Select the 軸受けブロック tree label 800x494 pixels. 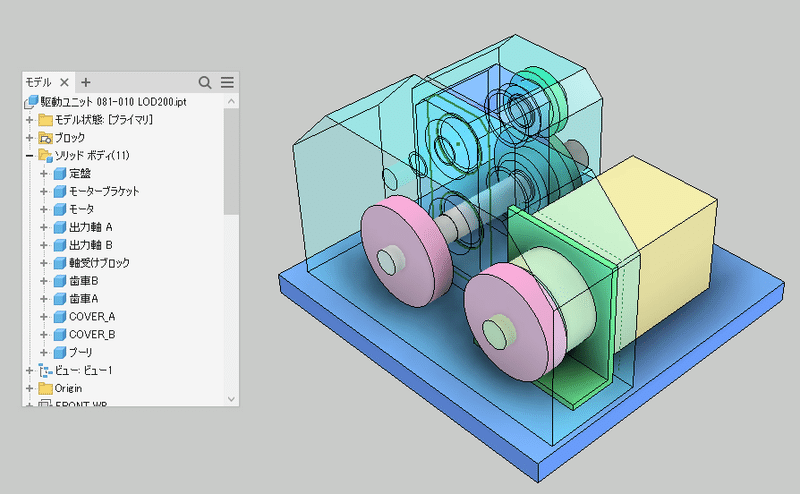99,263
